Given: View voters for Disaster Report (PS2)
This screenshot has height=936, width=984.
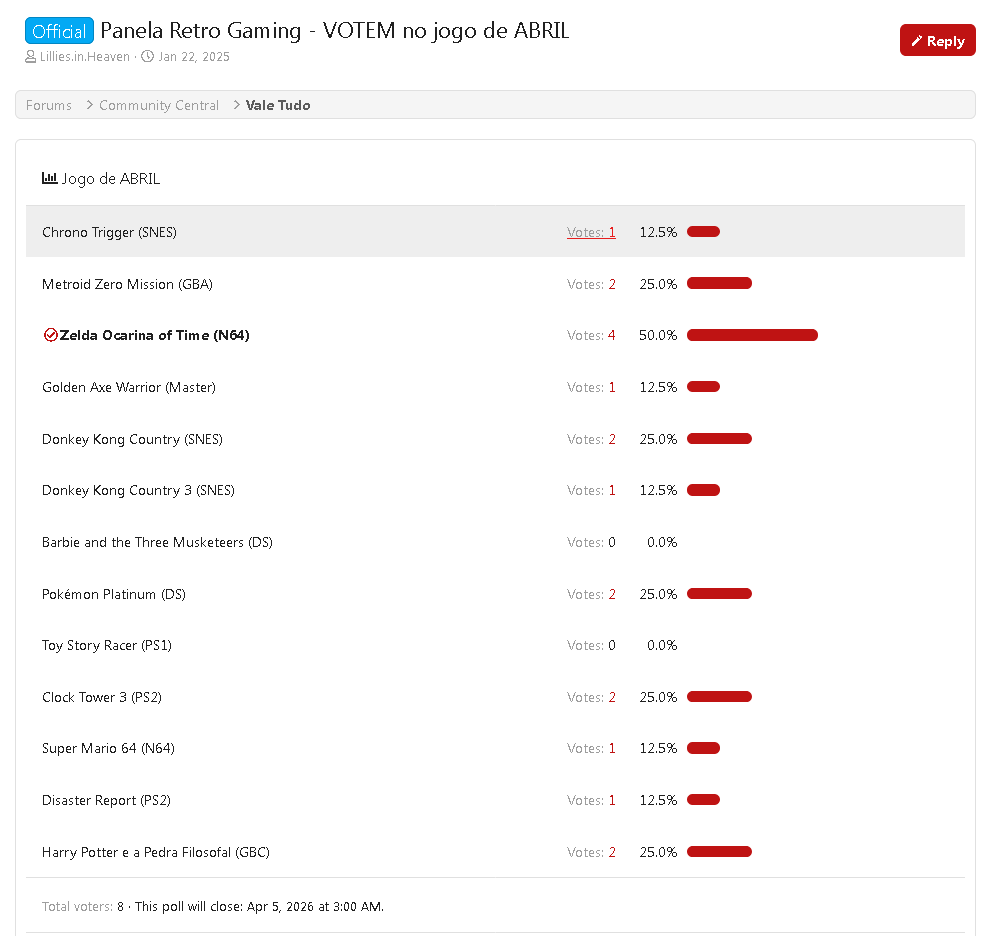Looking at the screenshot, I should tap(591, 800).
